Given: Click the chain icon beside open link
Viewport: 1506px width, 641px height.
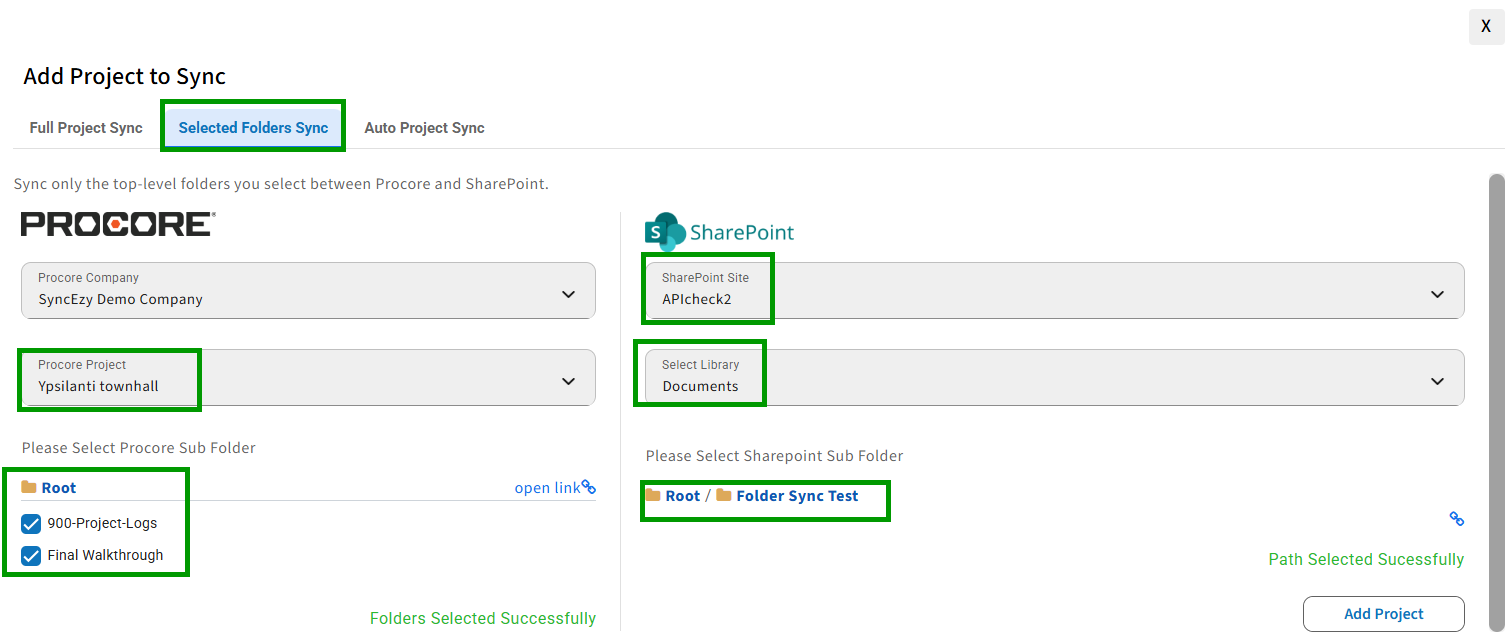Looking at the screenshot, I should click(589, 488).
